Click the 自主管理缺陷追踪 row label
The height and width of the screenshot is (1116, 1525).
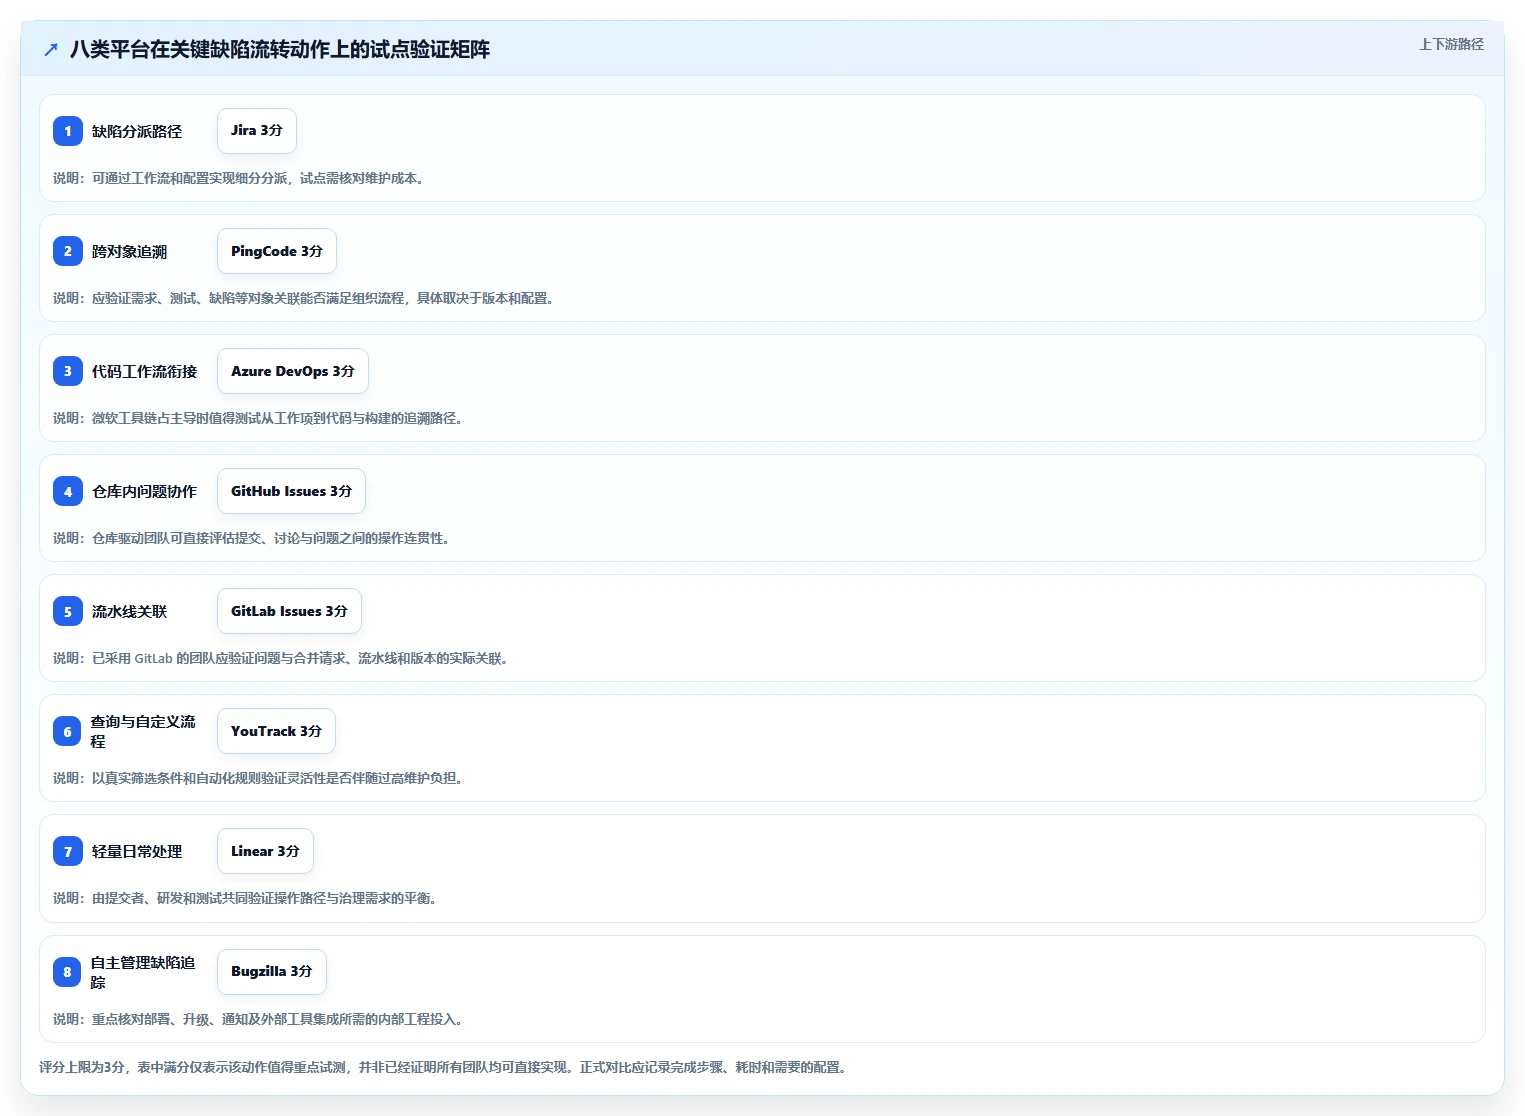pos(143,972)
